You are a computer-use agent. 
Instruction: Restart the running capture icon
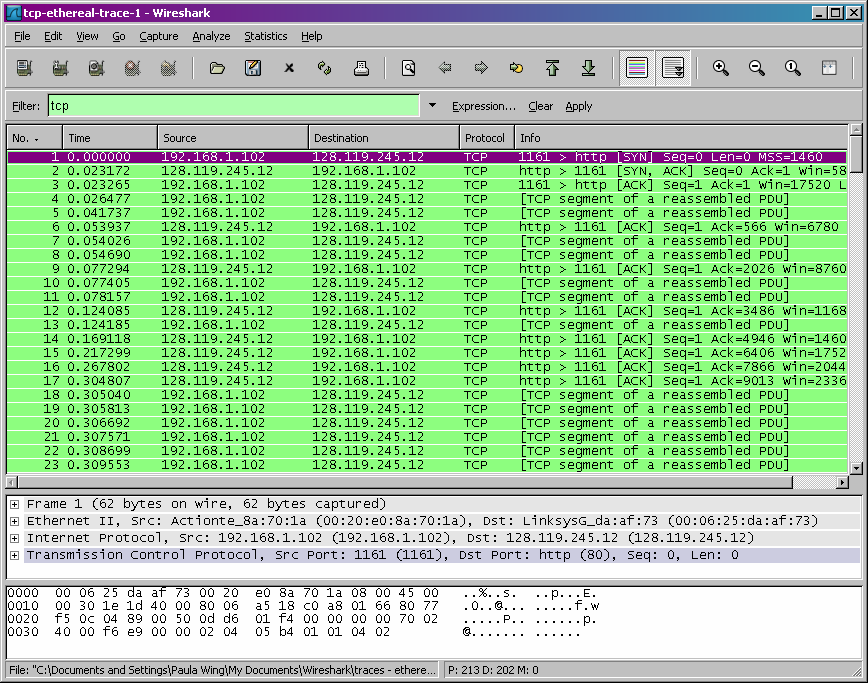click(168, 68)
